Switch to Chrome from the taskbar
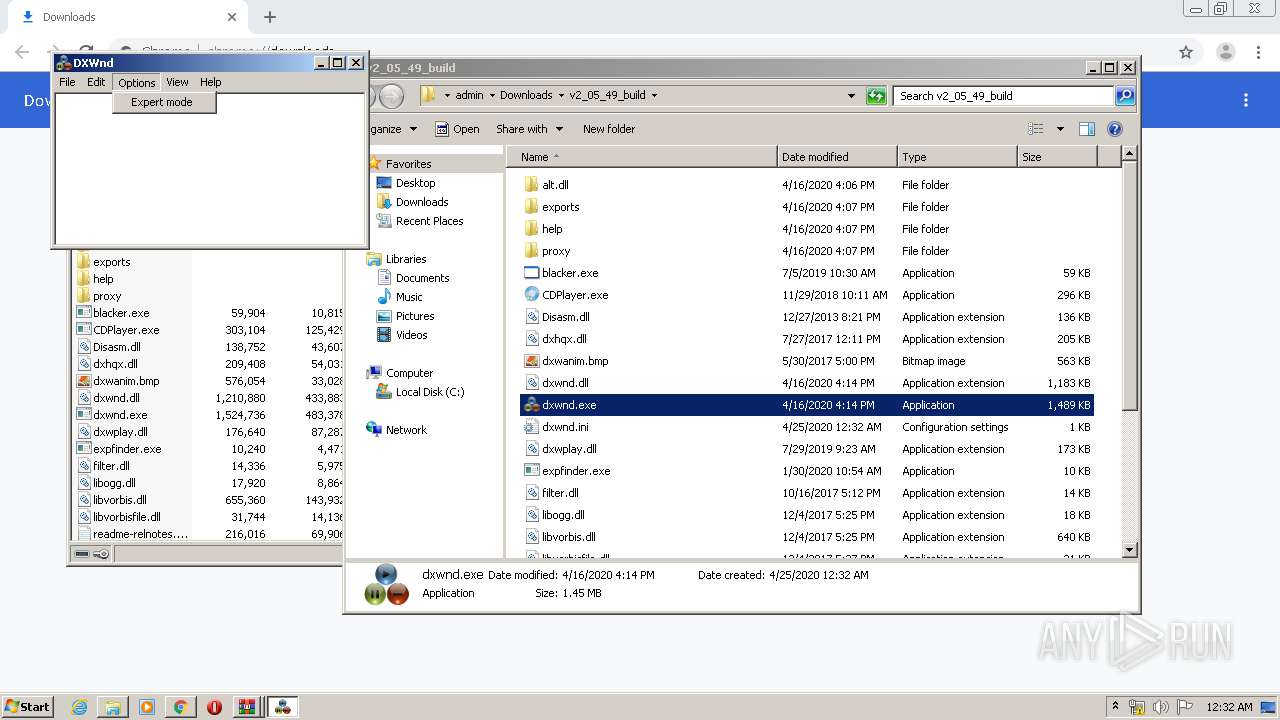Screen dimensions: 1280x720 [x=180, y=707]
